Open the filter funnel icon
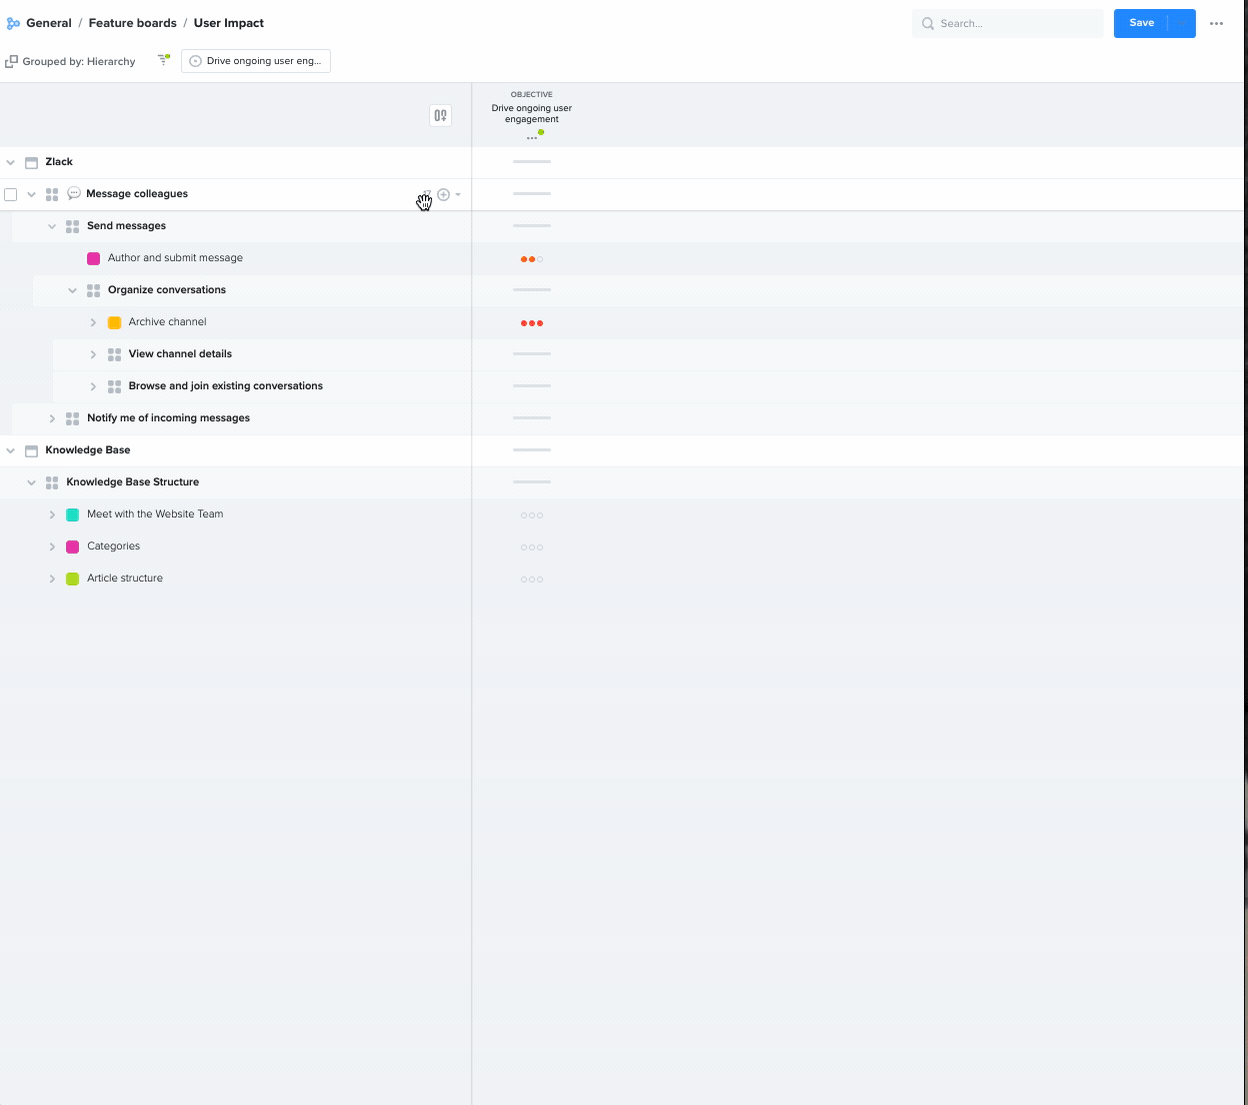The width and height of the screenshot is (1248, 1105). [164, 60]
